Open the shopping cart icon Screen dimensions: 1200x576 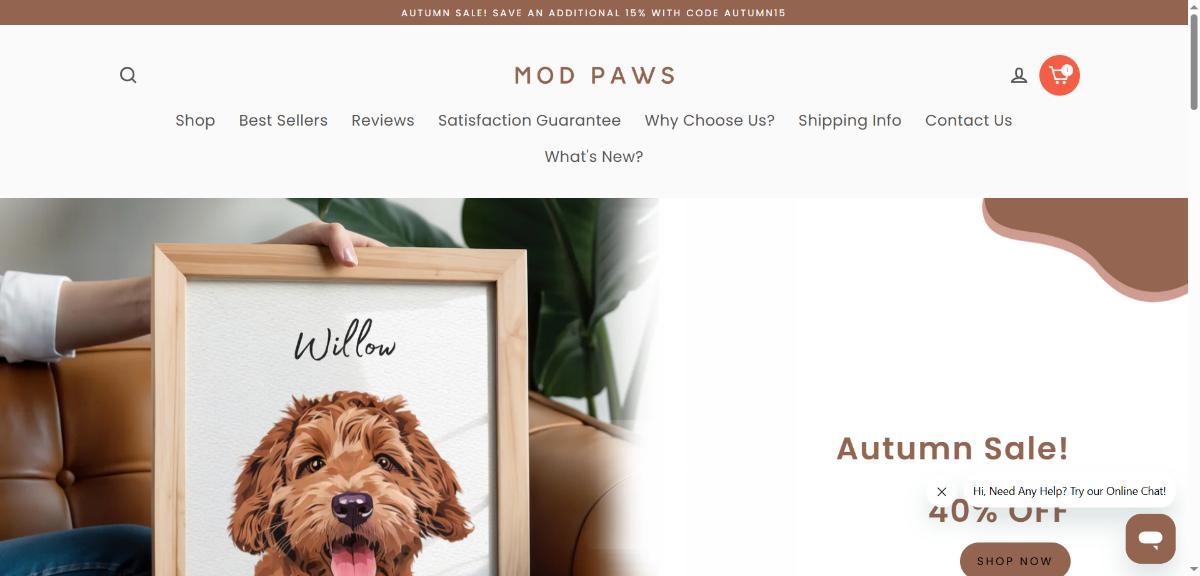1059,75
